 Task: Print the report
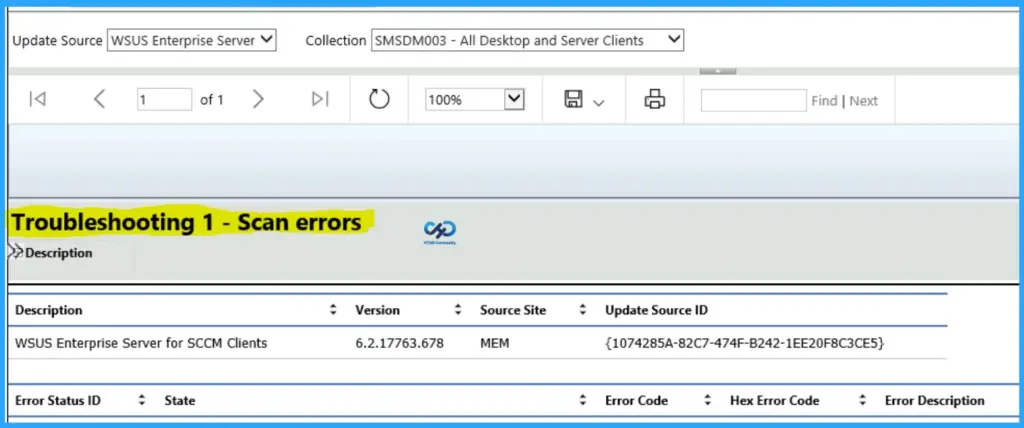(654, 99)
